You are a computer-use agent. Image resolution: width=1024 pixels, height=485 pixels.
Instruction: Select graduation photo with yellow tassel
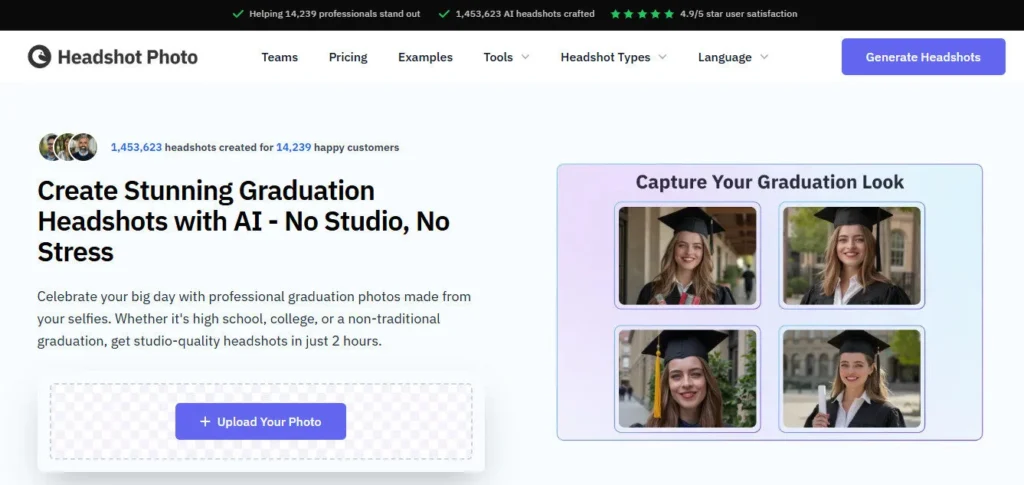point(687,379)
